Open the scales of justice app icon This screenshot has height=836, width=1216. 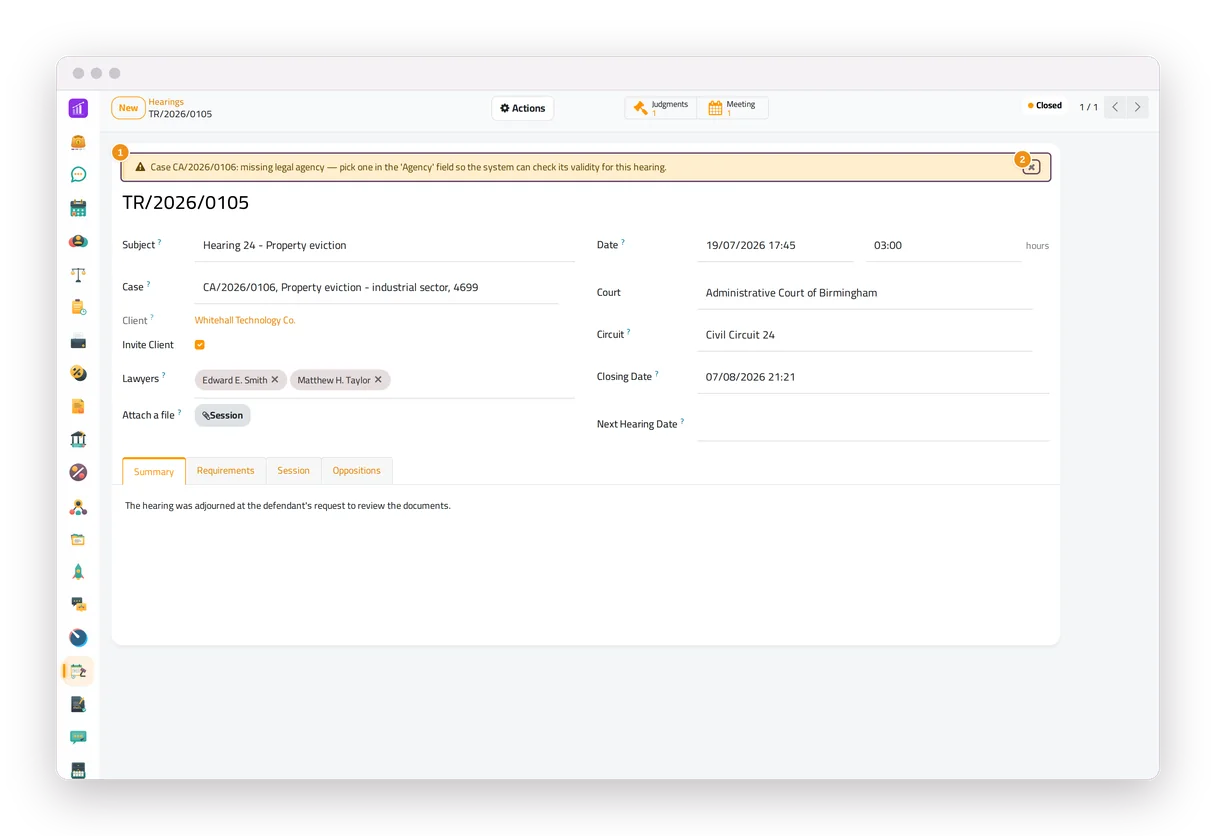pos(78,274)
